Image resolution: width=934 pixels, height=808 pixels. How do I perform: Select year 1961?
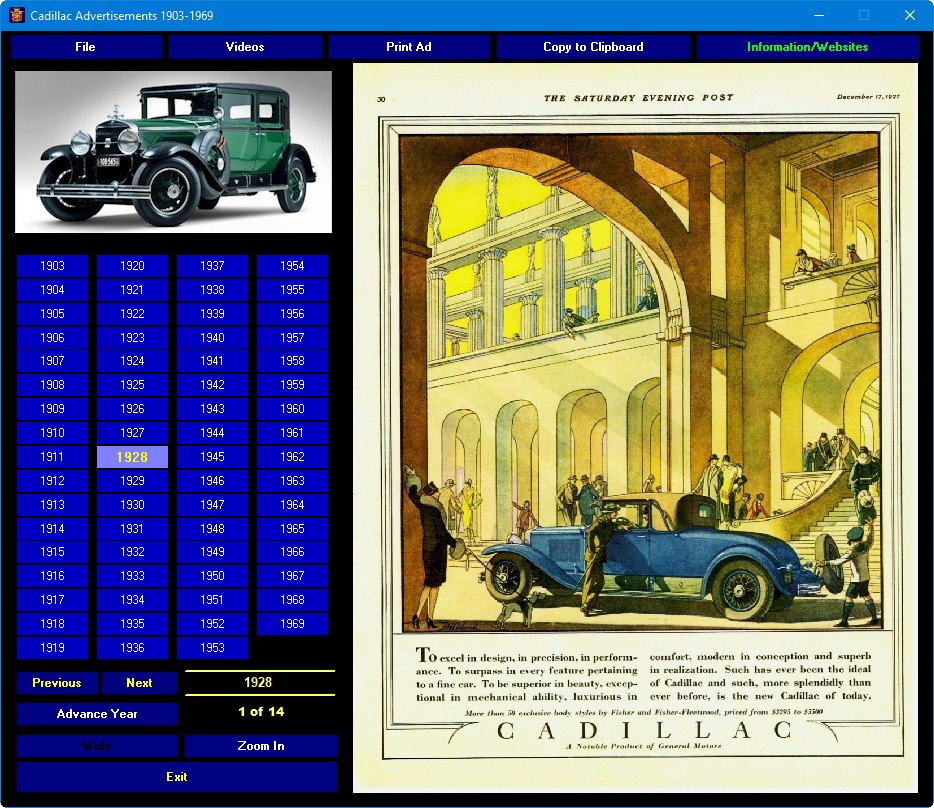coord(292,433)
